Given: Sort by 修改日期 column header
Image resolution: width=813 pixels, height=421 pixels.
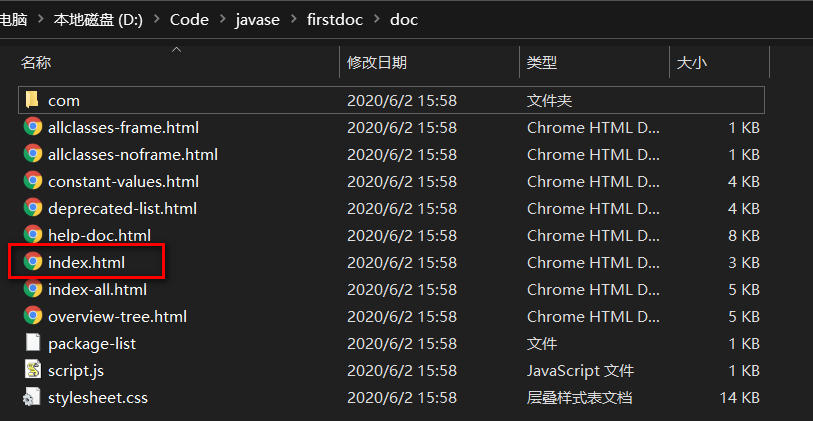Looking at the screenshot, I should coord(376,63).
